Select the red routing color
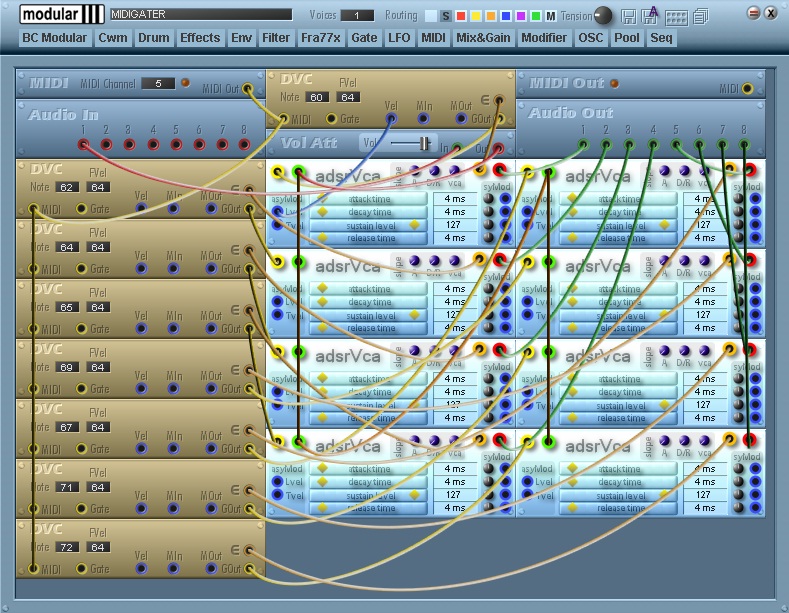 [x=460, y=16]
